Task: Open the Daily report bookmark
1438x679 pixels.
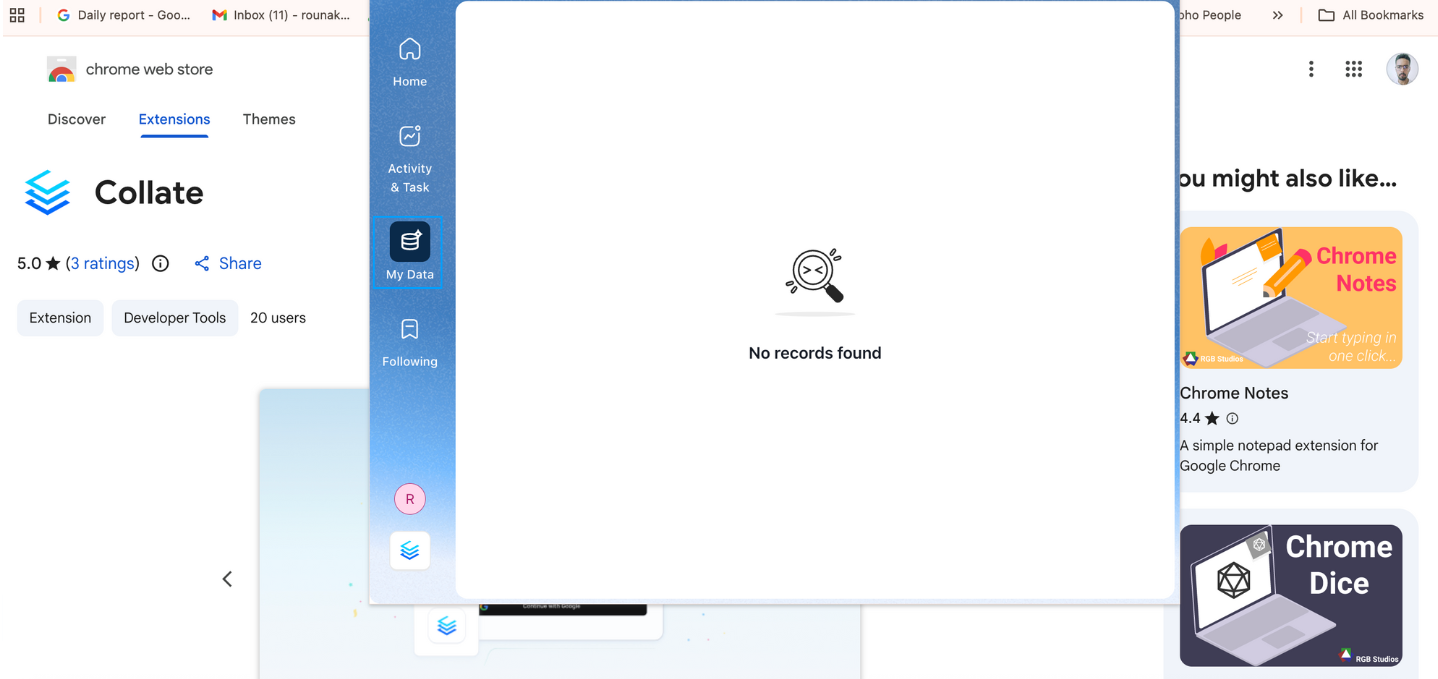Action: point(123,15)
